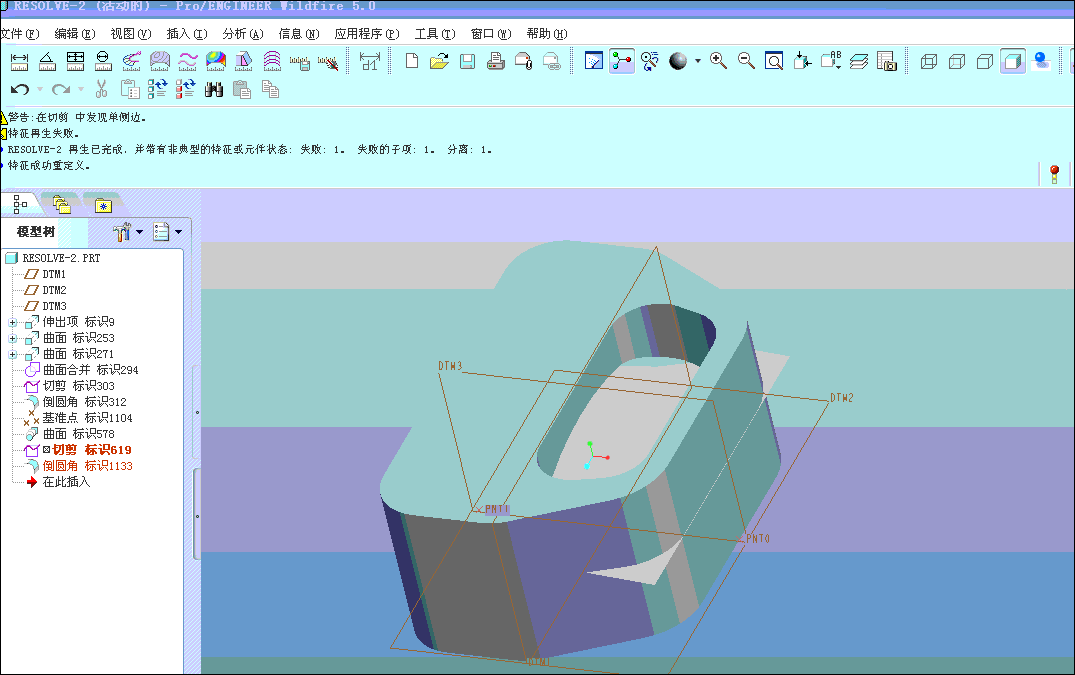This screenshot has width=1075, height=675.
Task: Toggle spin center display
Action: point(622,61)
